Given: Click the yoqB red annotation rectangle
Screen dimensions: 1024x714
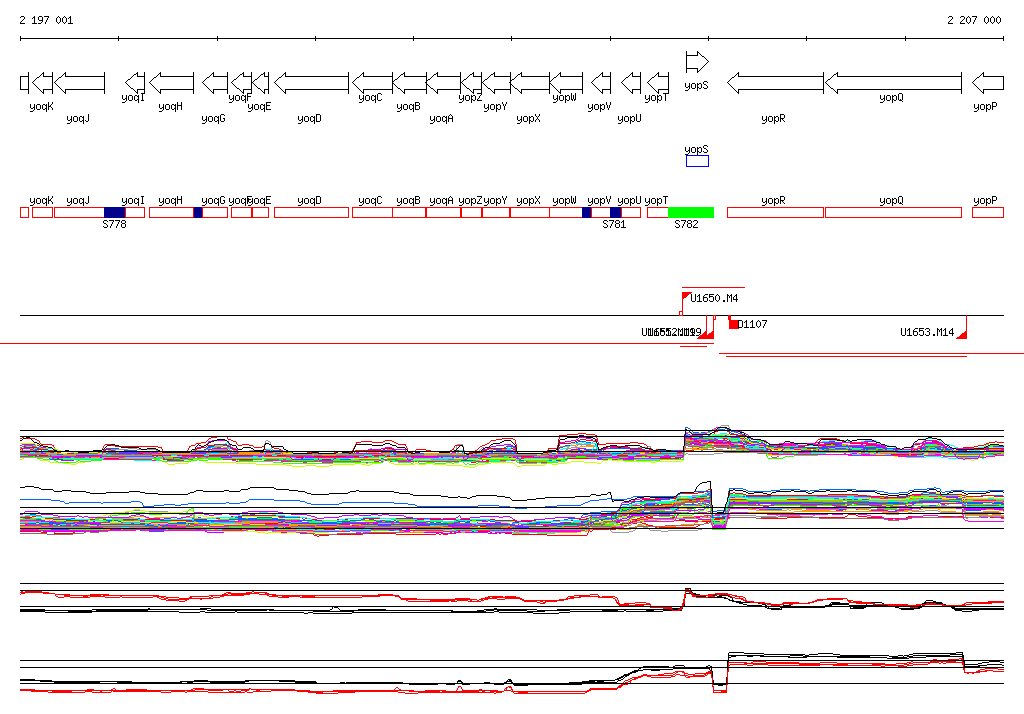Looking at the screenshot, I should click(409, 212).
